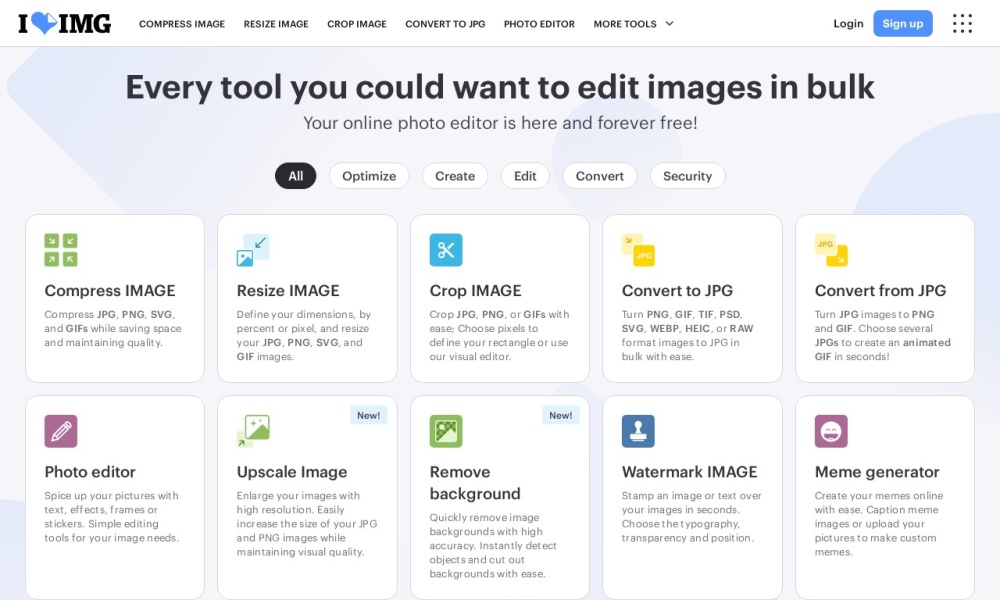This screenshot has height=600, width=1000.
Task: Open the Resize IMAGE card title
Action: click(x=288, y=291)
